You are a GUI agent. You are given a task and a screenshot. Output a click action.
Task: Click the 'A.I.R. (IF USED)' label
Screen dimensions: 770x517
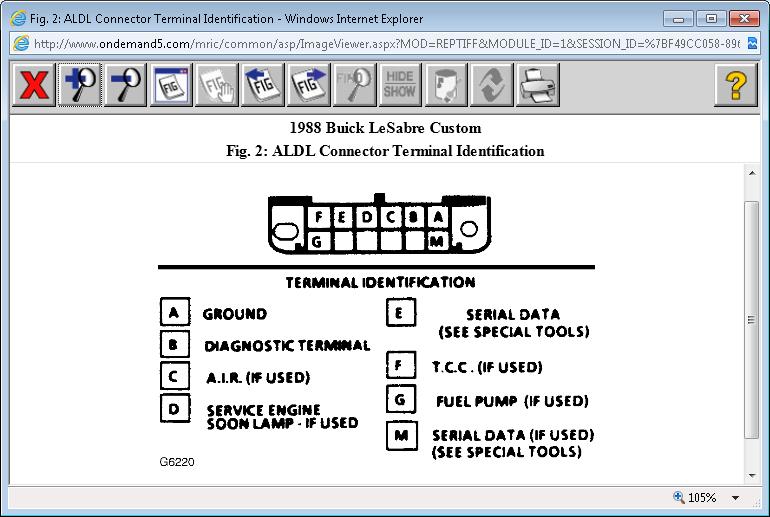[x=258, y=378]
